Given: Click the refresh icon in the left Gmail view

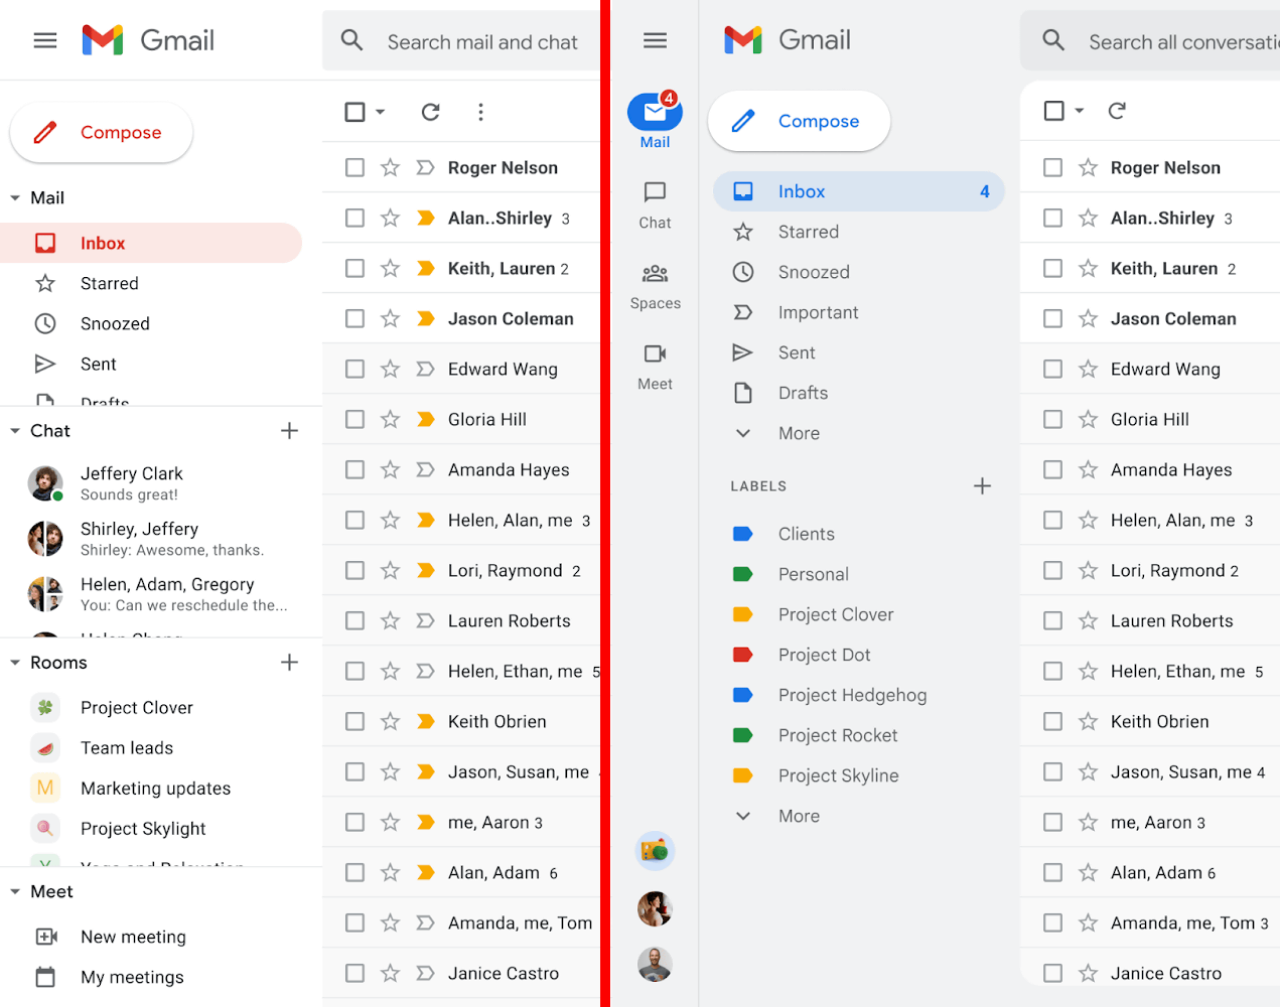Looking at the screenshot, I should (431, 112).
